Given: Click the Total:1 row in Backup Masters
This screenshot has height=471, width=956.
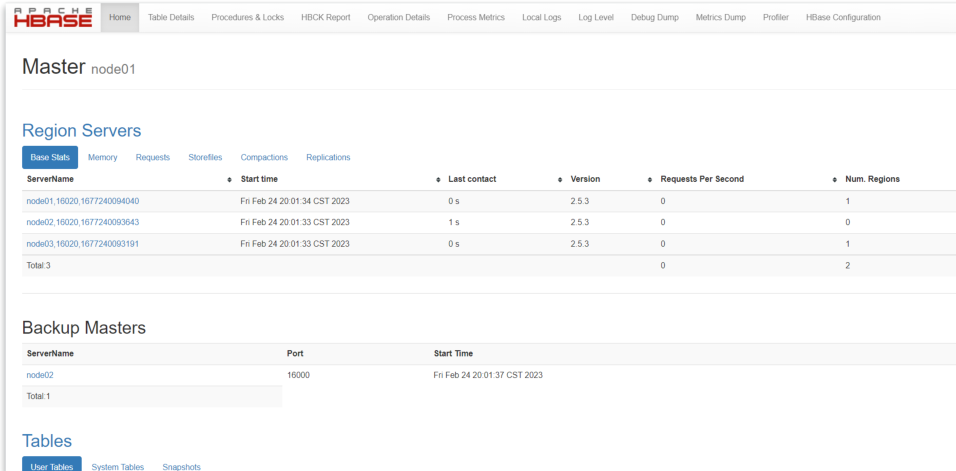Looking at the screenshot, I should coord(152,396).
